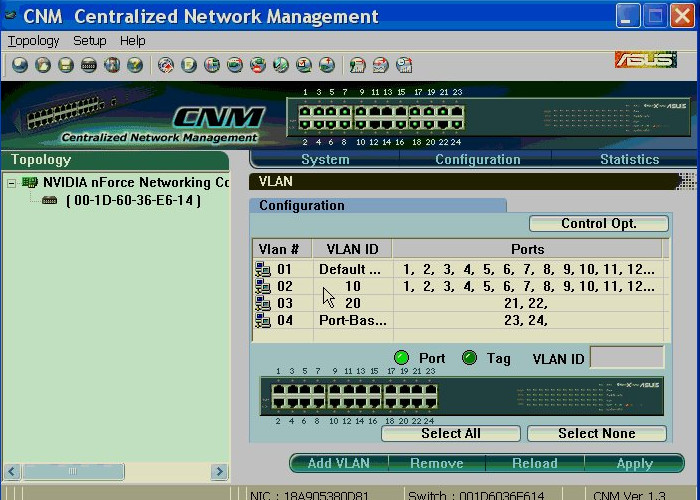Switch to the System tab
This screenshot has height=500, width=700.
coord(325,159)
